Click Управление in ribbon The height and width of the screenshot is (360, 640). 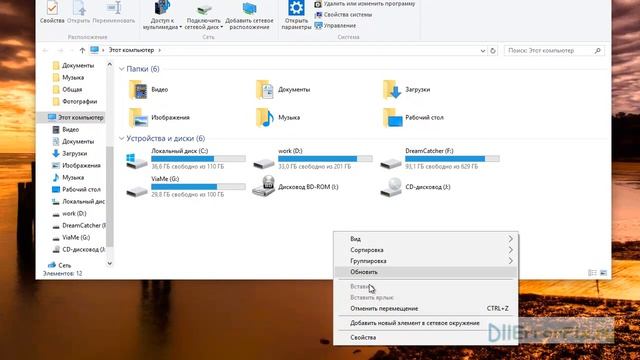point(335,25)
